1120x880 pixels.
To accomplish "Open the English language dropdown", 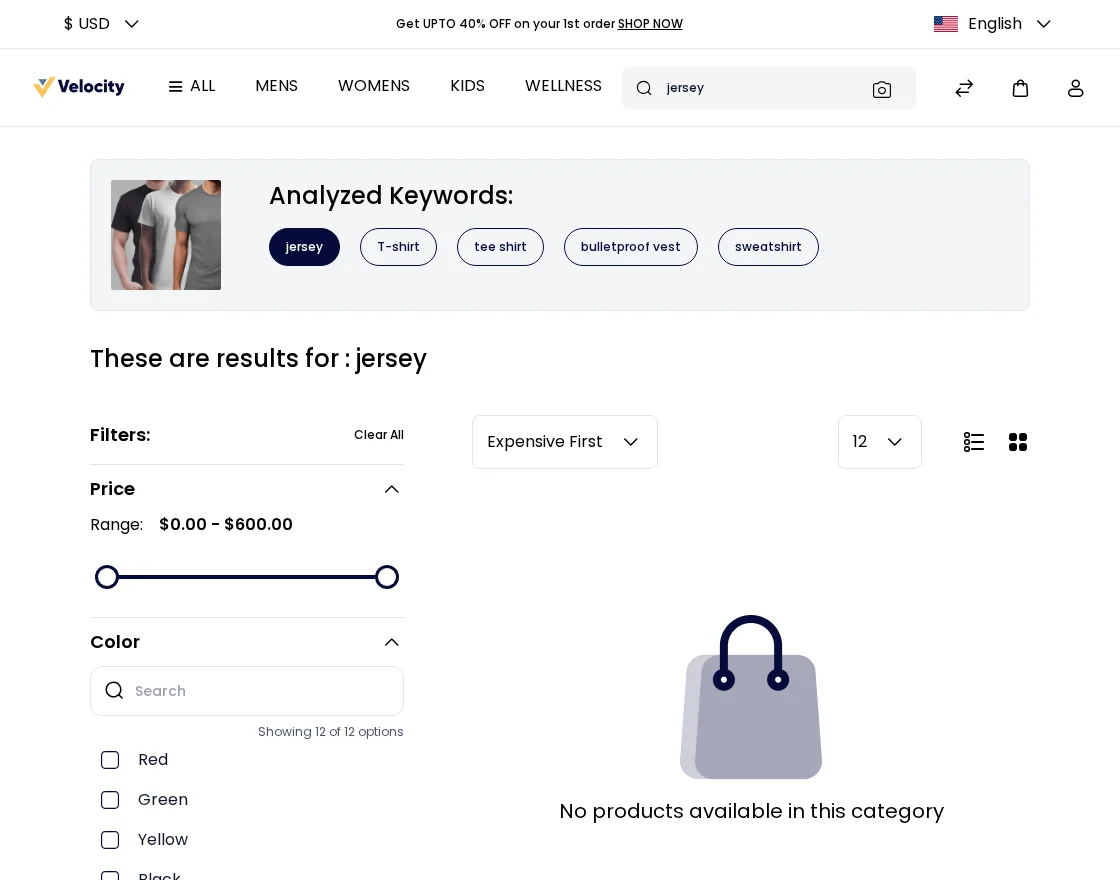I will coord(993,24).
